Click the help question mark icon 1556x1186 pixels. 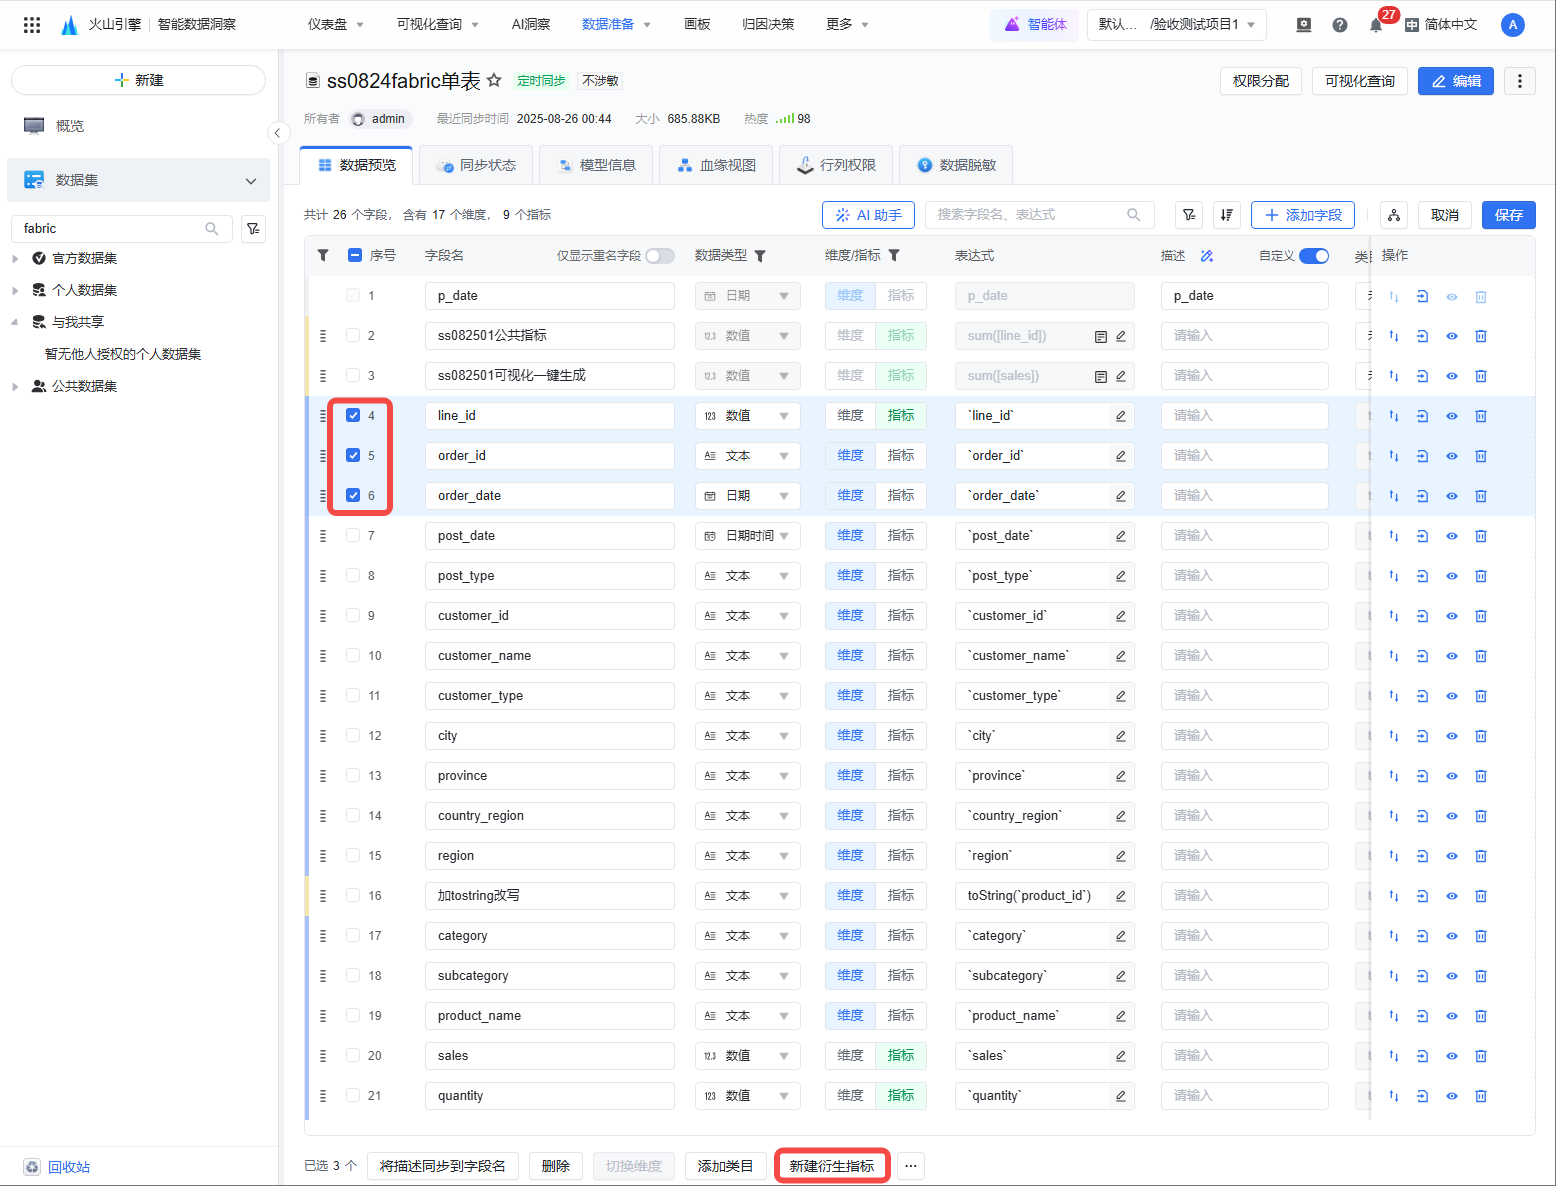[x=1340, y=25]
